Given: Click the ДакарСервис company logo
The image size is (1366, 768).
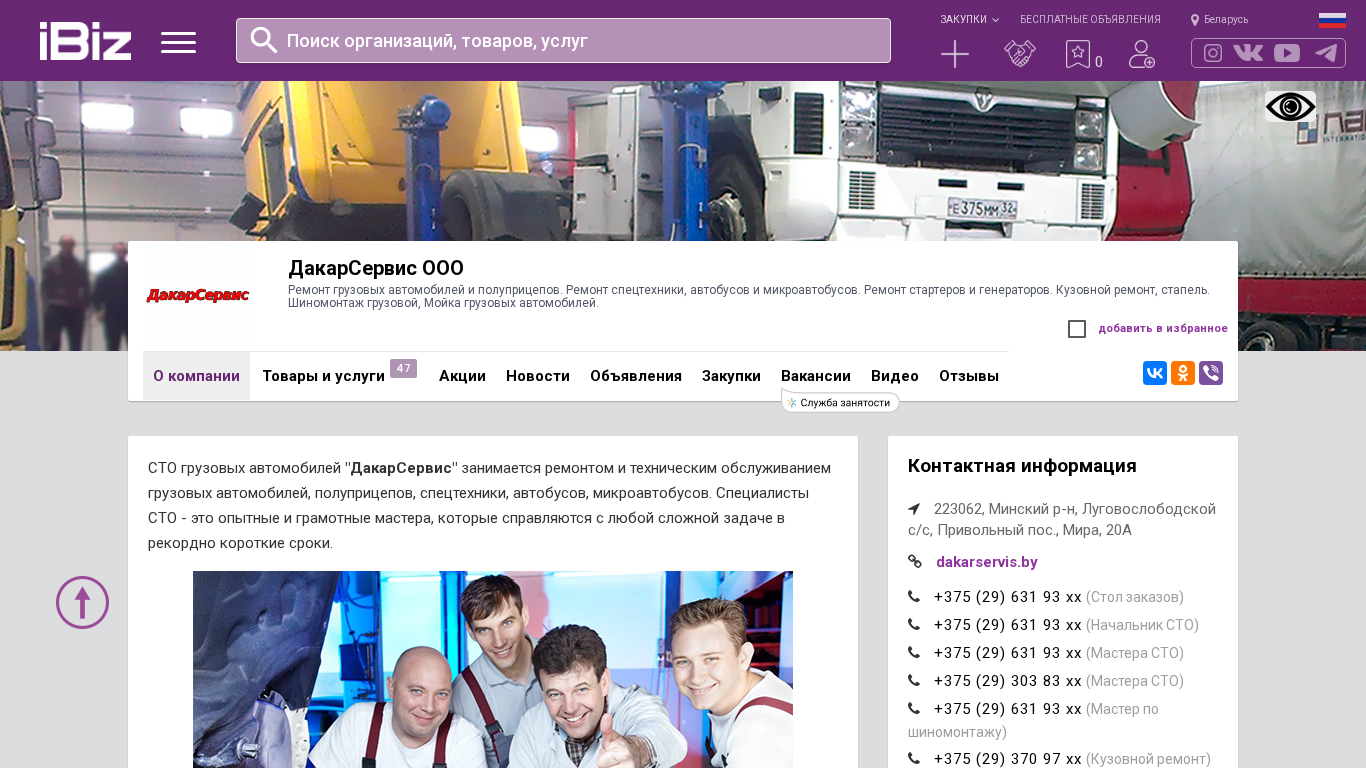Looking at the screenshot, I should tap(198, 296).
